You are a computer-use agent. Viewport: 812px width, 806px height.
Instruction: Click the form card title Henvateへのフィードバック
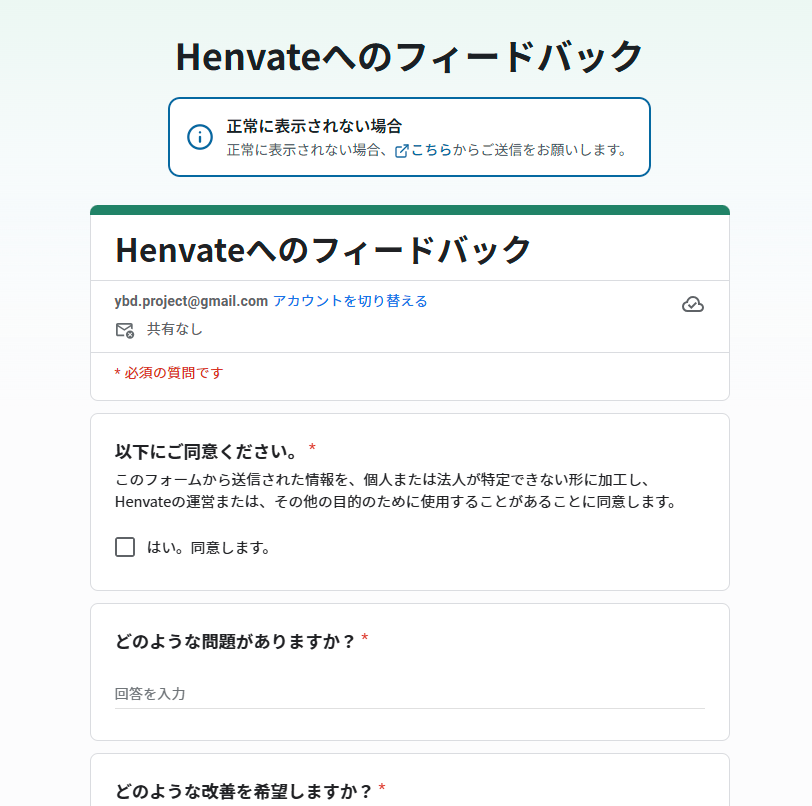pyautogui.click(x=323, y=250)
